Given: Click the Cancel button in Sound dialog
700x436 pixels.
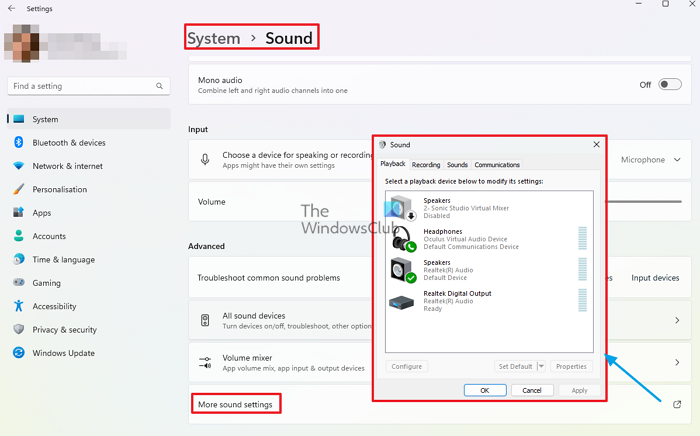Looking at the screenshot, I should tap(532, 390).
